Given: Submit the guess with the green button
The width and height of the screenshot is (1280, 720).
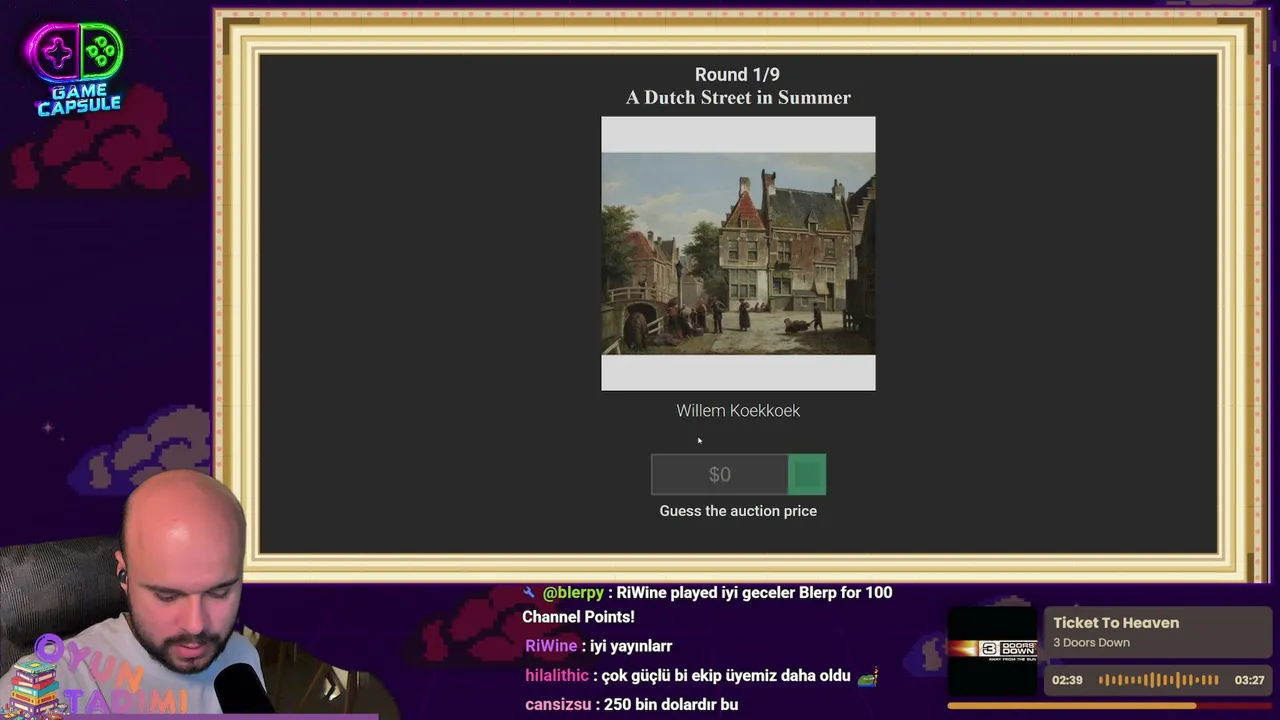Looking at the screenshot, I should click(807, 474).
